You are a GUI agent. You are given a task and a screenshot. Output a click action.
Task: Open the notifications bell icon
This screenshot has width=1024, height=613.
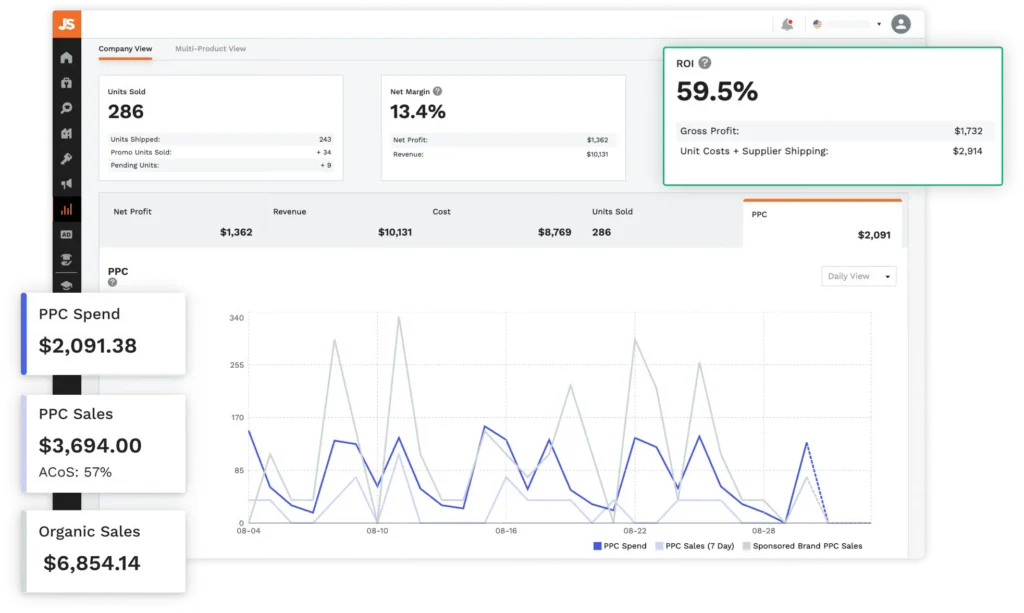(x=787, y=23)
